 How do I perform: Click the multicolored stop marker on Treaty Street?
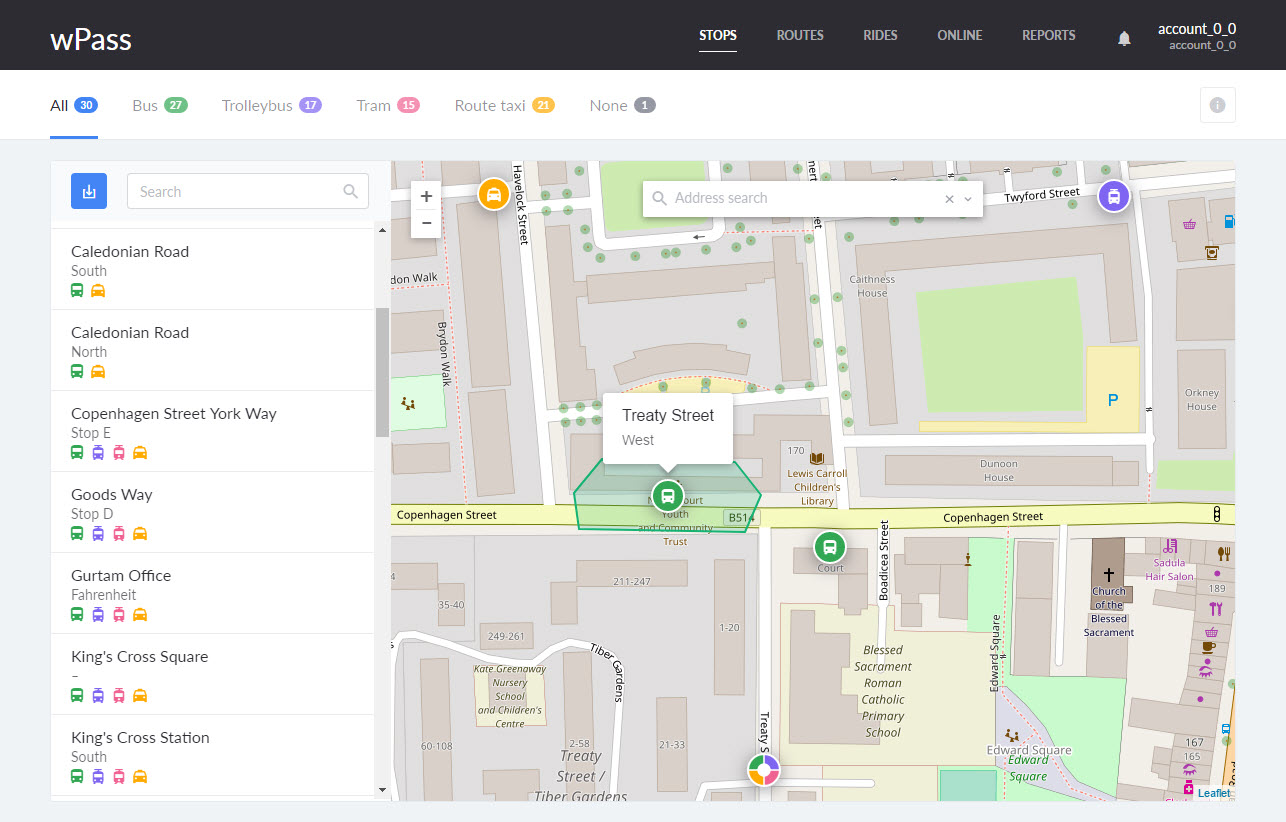tap(763, 770)
